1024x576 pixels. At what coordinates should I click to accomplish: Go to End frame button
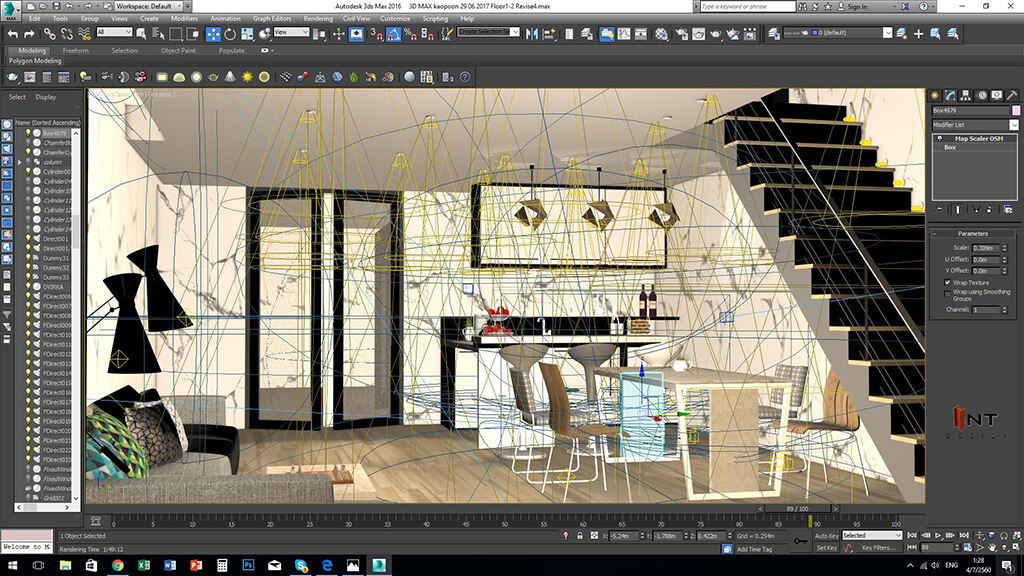(x=964, y=536)
